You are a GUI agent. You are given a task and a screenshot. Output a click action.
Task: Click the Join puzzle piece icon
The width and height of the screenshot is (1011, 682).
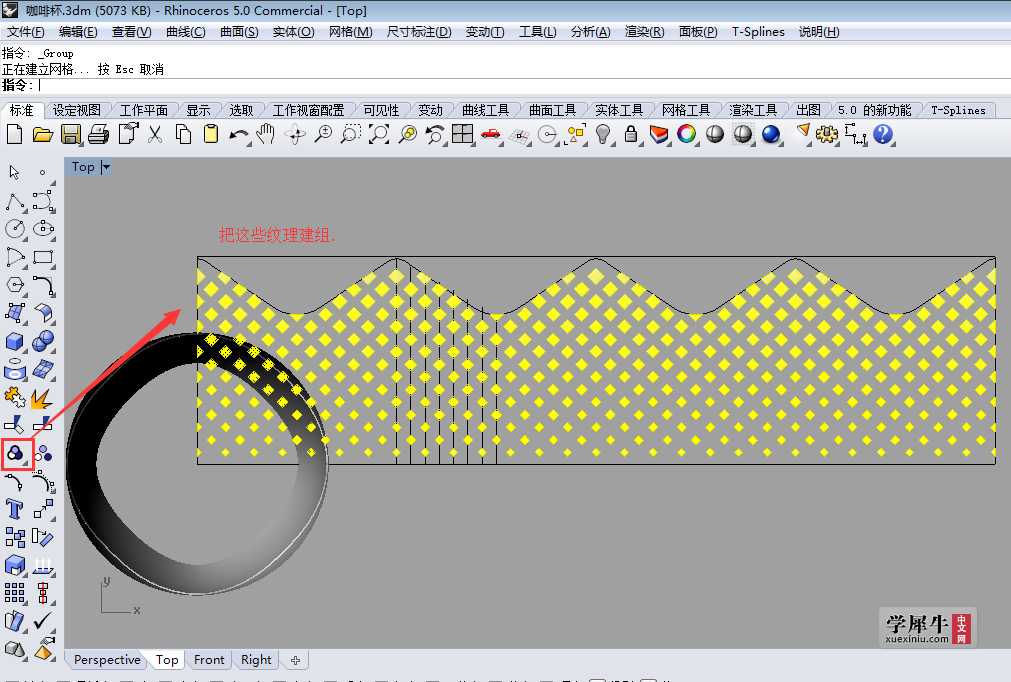tap(15, 397)
